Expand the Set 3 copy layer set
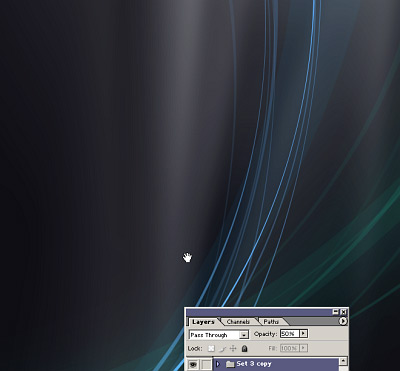This screenshot has width=400, height=371. 218,364
